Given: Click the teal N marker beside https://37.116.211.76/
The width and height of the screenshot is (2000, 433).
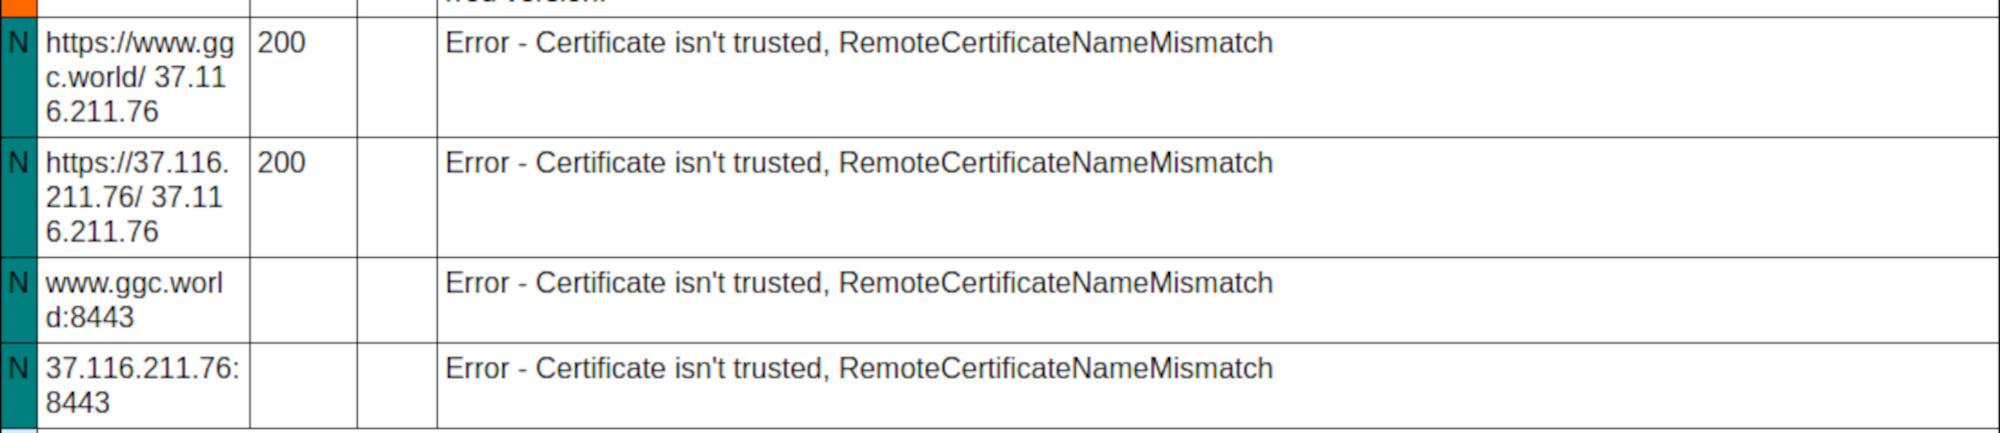Looking at the screenshot, I should pos(18,197).
